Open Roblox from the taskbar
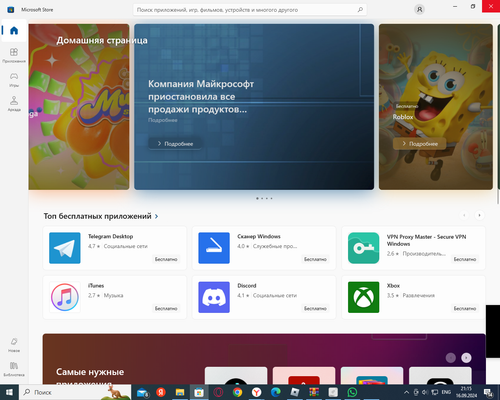The width and height of the screenshot is (500, 400). click(x=295, y=392)
